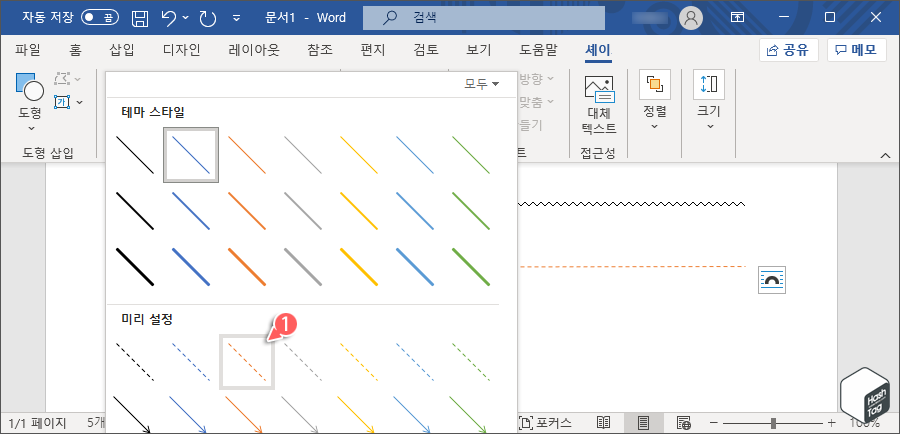Click the zoom in plus button
The height and width of the screenshot is (434, 900).
832,423
